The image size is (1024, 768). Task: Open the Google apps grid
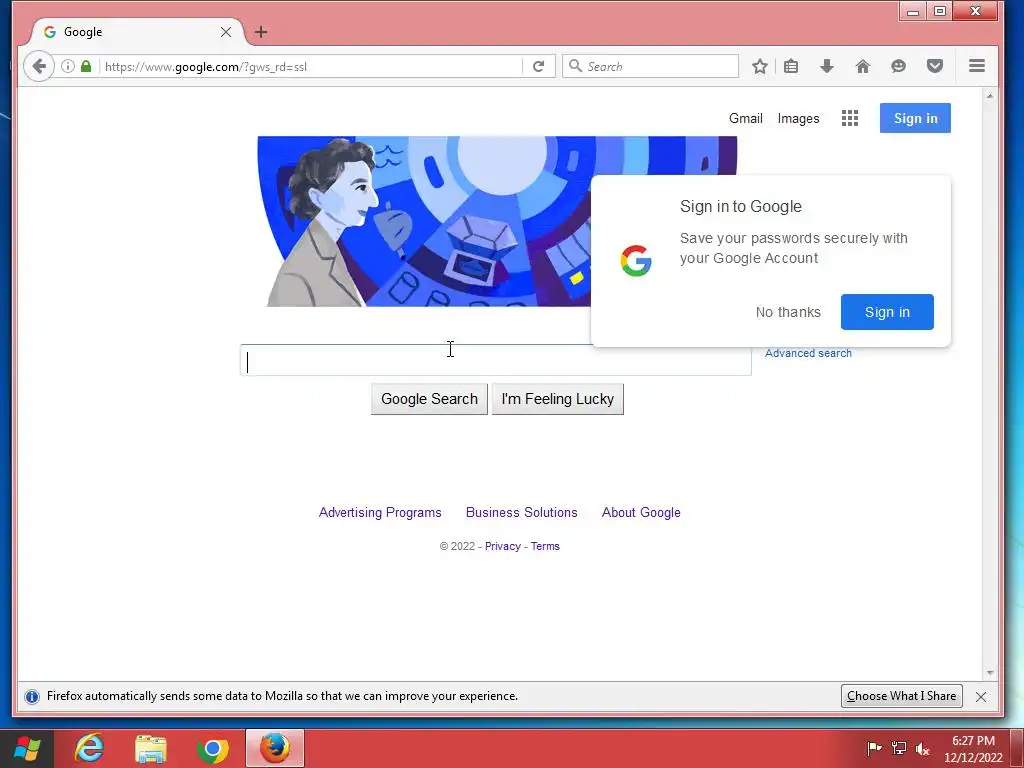(x=850, y=118)
